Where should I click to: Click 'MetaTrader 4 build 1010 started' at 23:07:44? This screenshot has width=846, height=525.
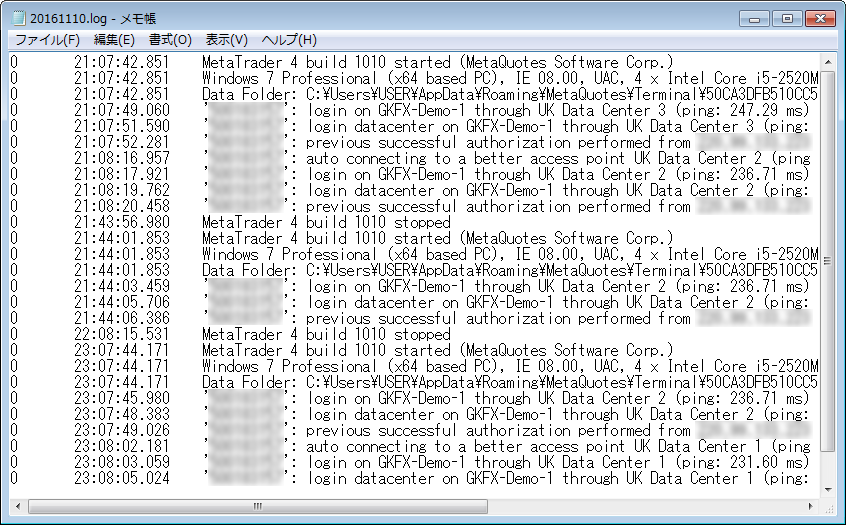326,350
